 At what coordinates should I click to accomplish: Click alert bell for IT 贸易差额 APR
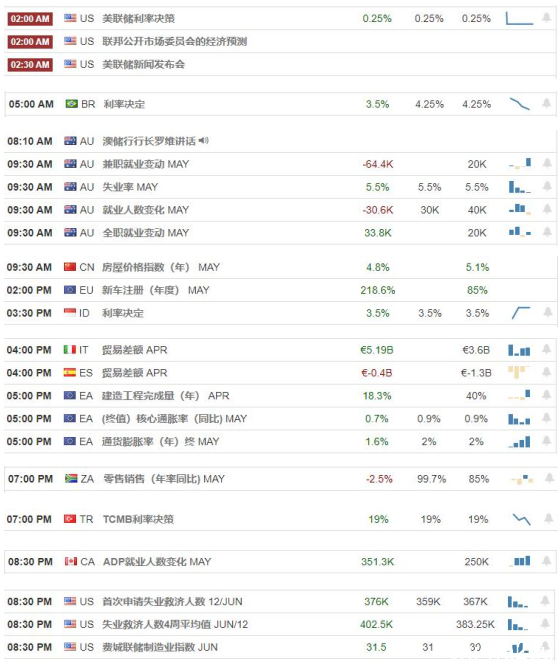point(546,349)
